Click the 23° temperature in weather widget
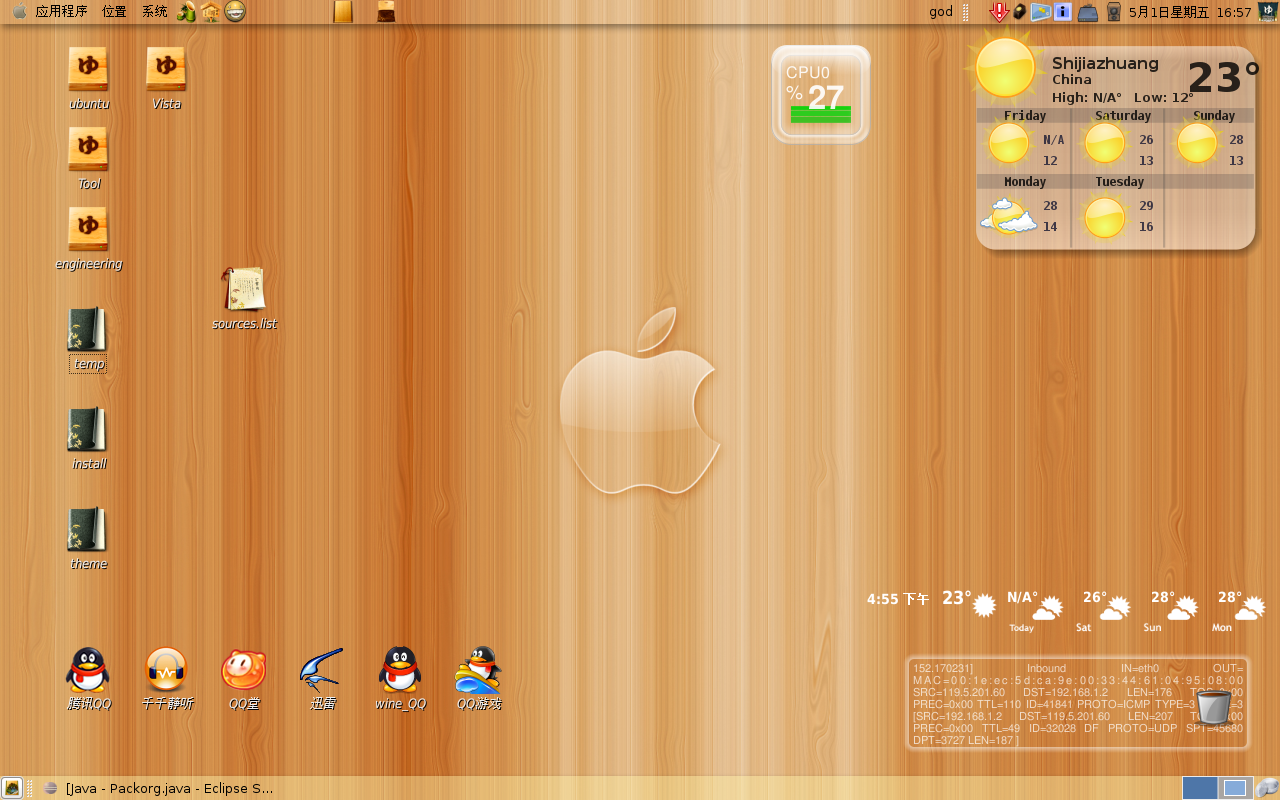 pos(1223,78)
